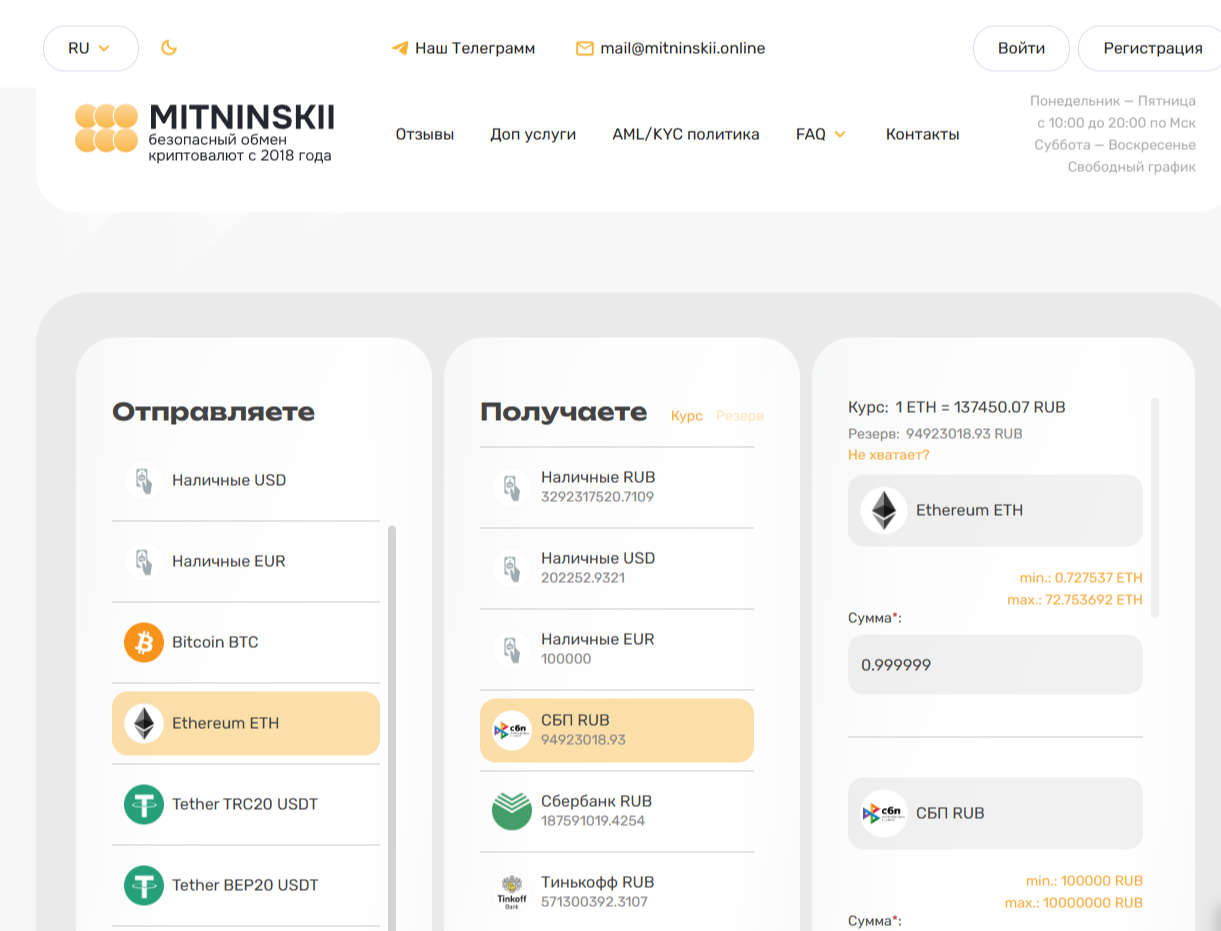Click СБП icon in exchange form
Image resolution: width=1221 pixels, height=931 pixels.
click(x=884, y=813)
